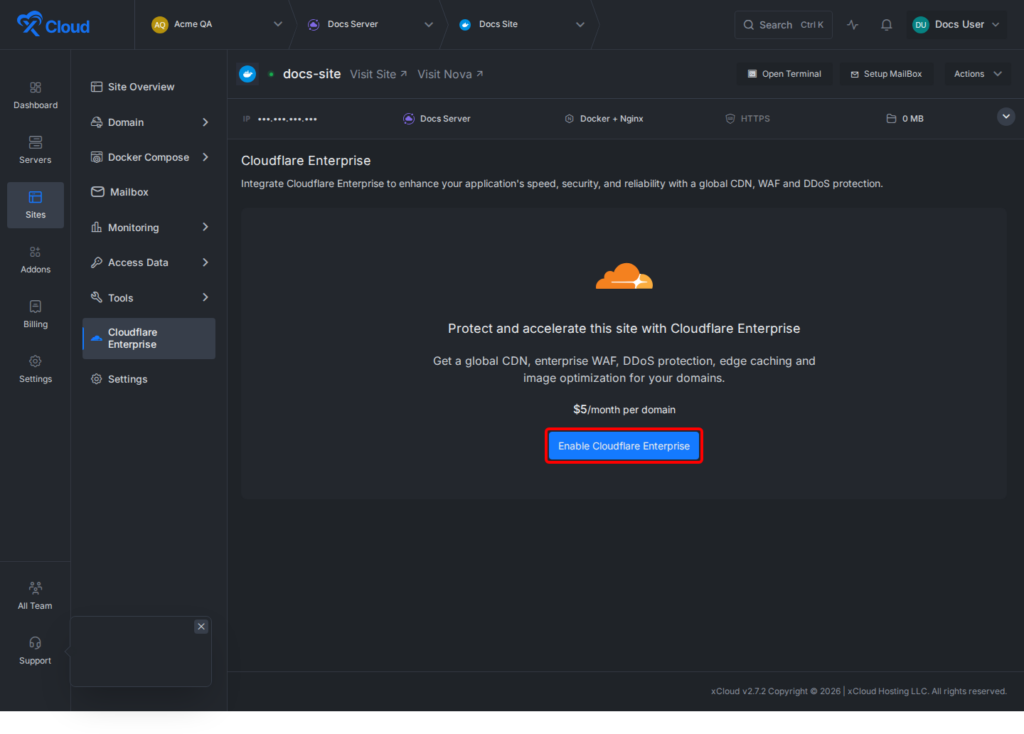
Task: Select the Sites sidebar icon
Action: pos(35,205)
